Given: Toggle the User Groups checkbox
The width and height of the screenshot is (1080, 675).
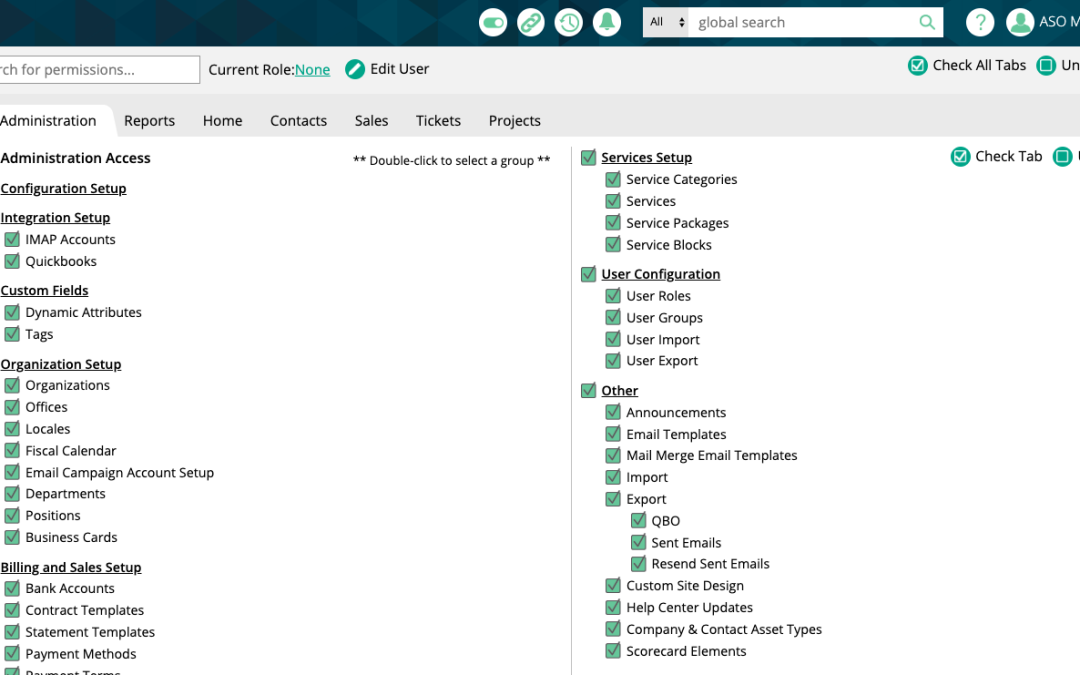Looking at the screenshot, I should 613,318.
